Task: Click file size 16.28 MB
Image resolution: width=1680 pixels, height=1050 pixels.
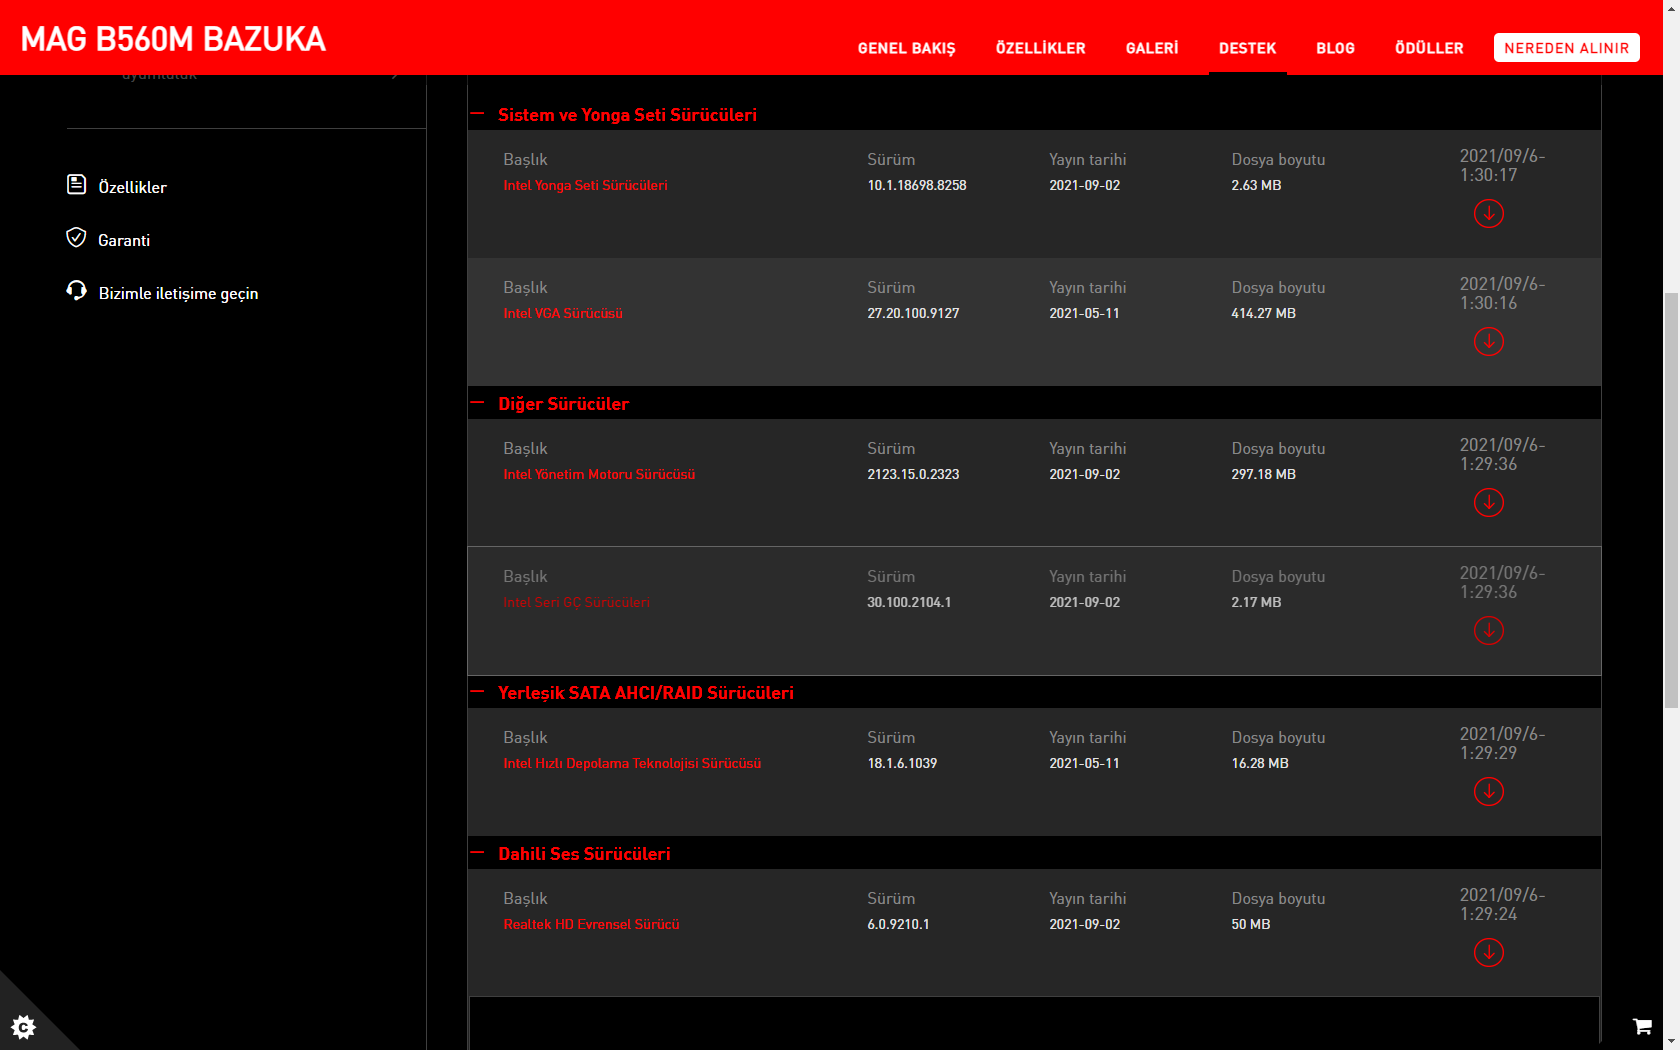Action: (x=1260, y=763)
